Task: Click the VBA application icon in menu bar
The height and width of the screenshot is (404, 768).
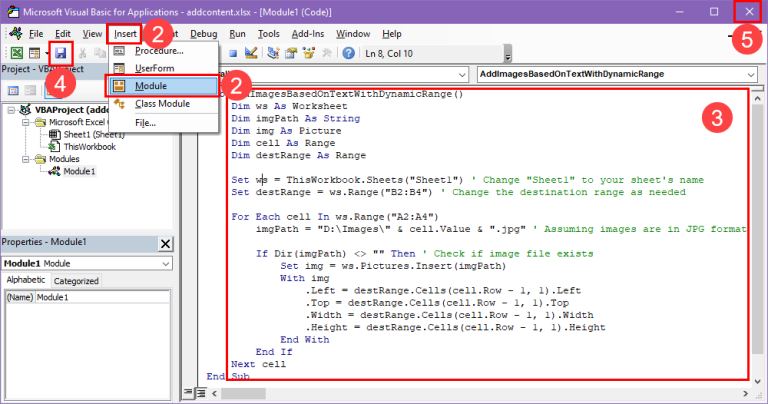Action: pos(16,33)
